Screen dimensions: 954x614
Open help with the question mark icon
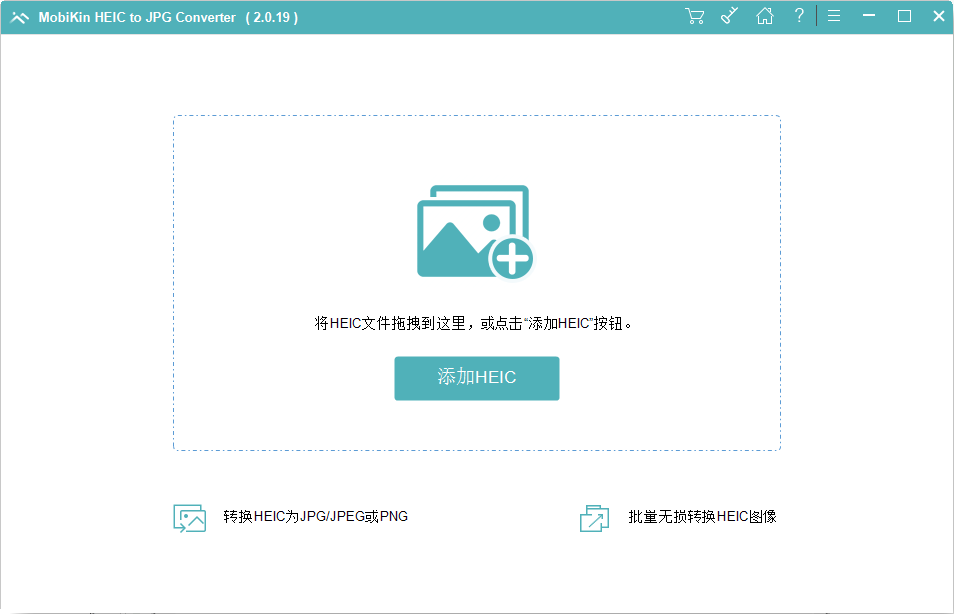click(799, 16)
